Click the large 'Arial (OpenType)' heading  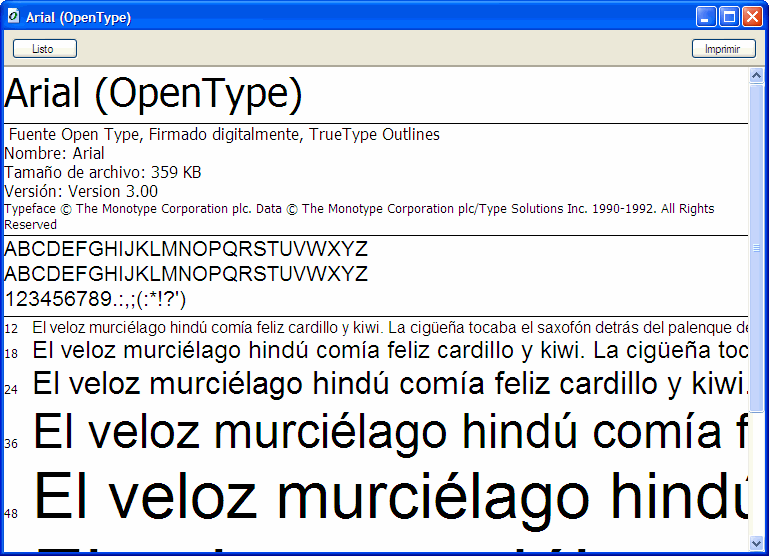click(153, 93)
